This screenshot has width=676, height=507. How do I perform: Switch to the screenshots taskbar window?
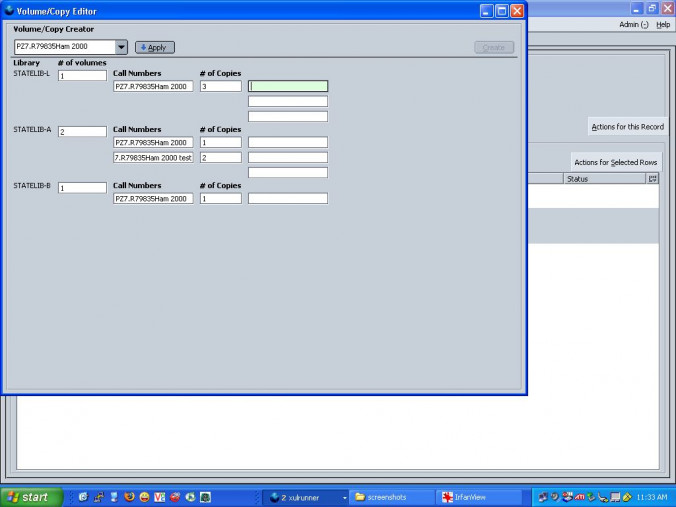[391, 498]
